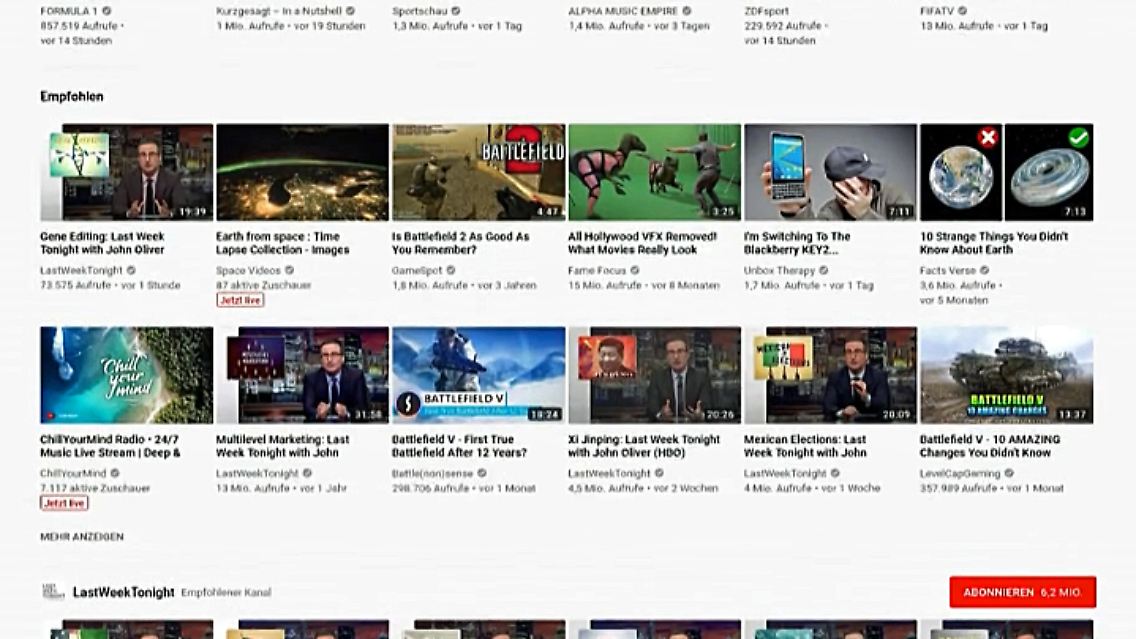1136x639 pixels.
Task: Click title 'I'm Switching To The Blackberry KEY2'
Action: [797, 243]
